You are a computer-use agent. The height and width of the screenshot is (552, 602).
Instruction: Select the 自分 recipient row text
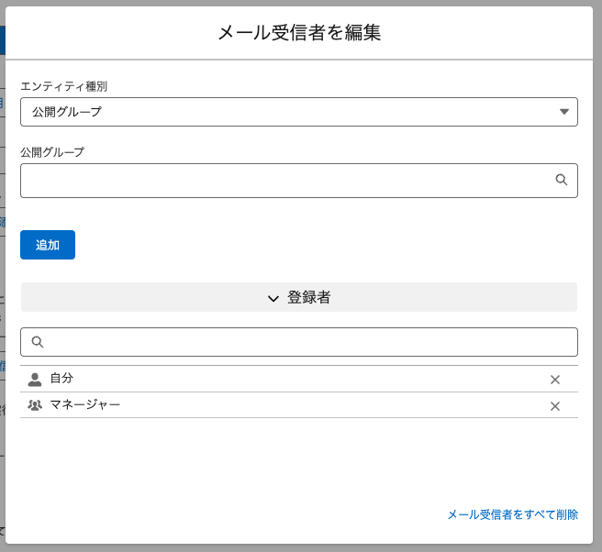[62, 378]
